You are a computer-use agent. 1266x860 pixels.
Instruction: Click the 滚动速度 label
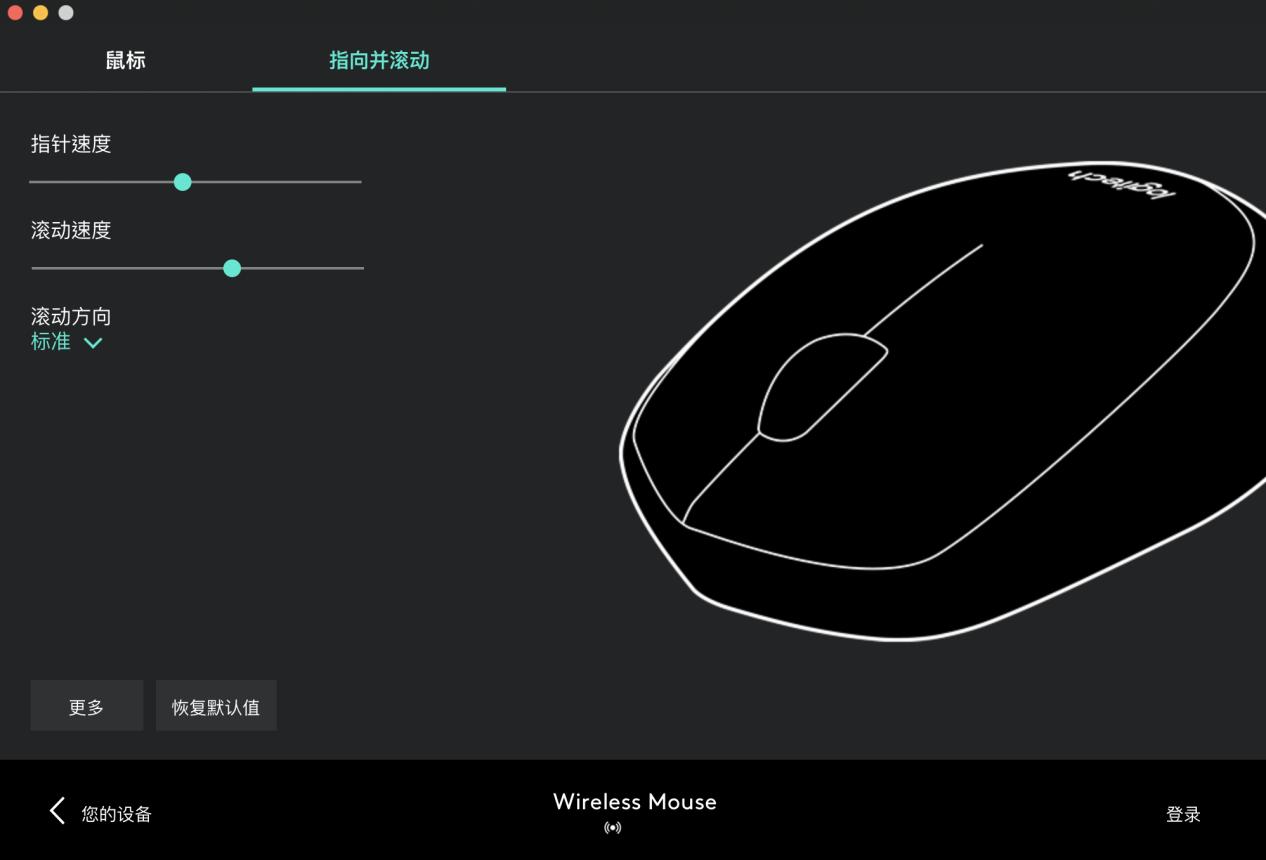71,230
